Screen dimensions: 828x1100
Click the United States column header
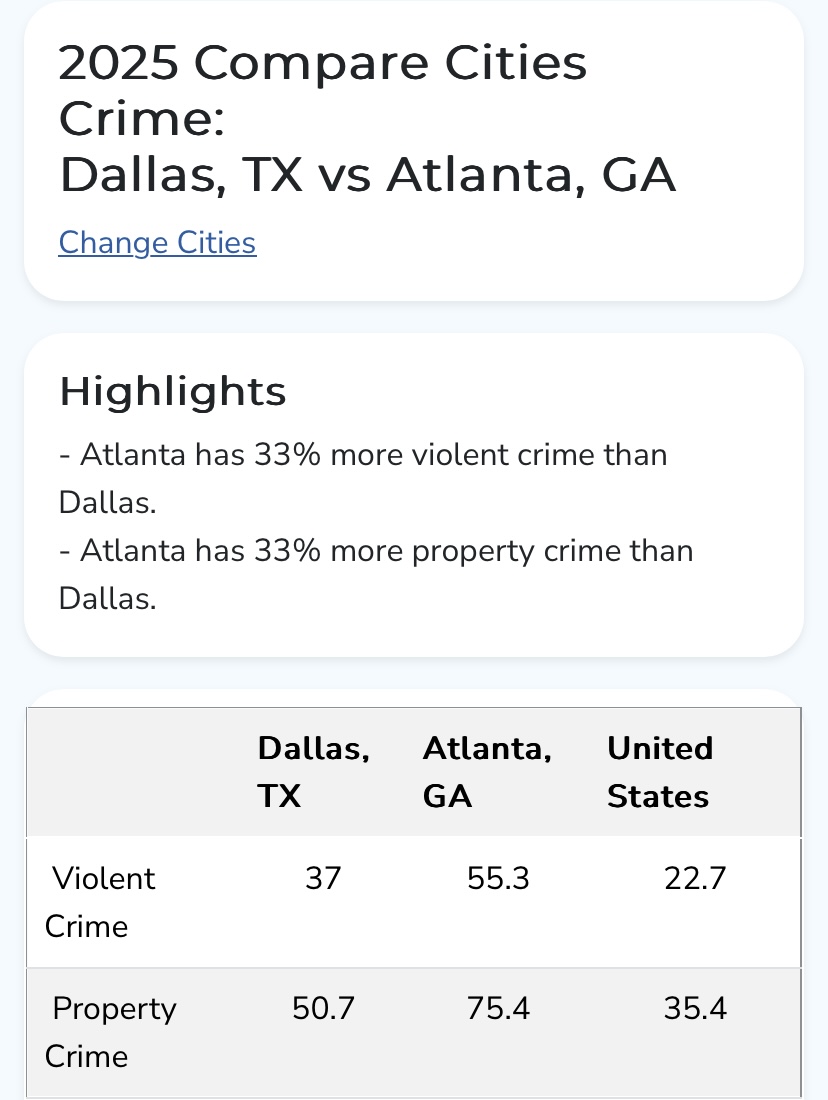coord(660,772)
